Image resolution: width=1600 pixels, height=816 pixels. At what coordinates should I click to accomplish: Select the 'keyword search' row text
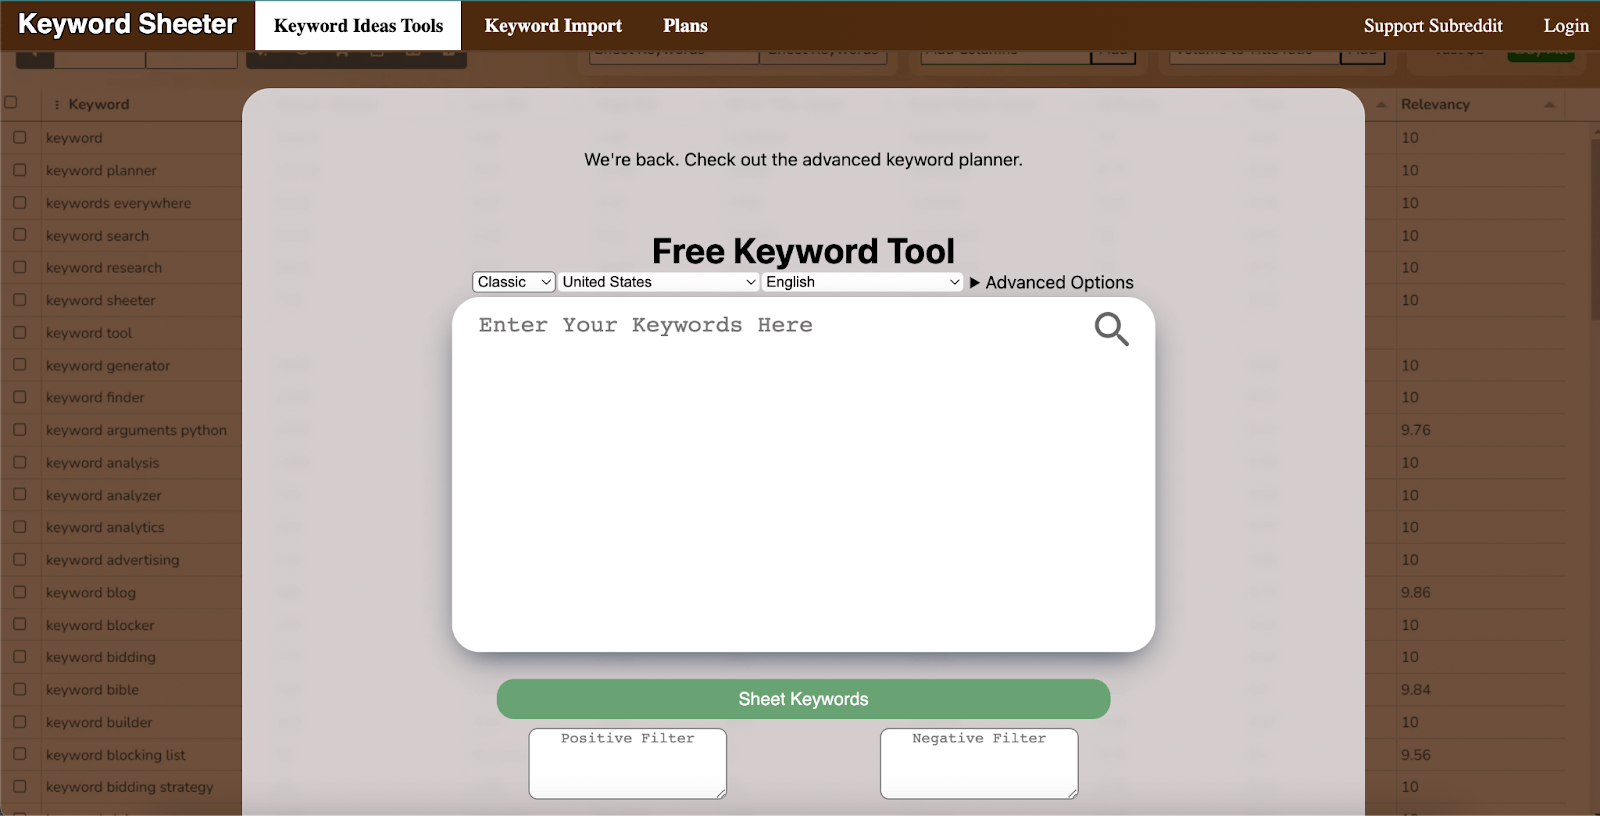click(97, 236)
